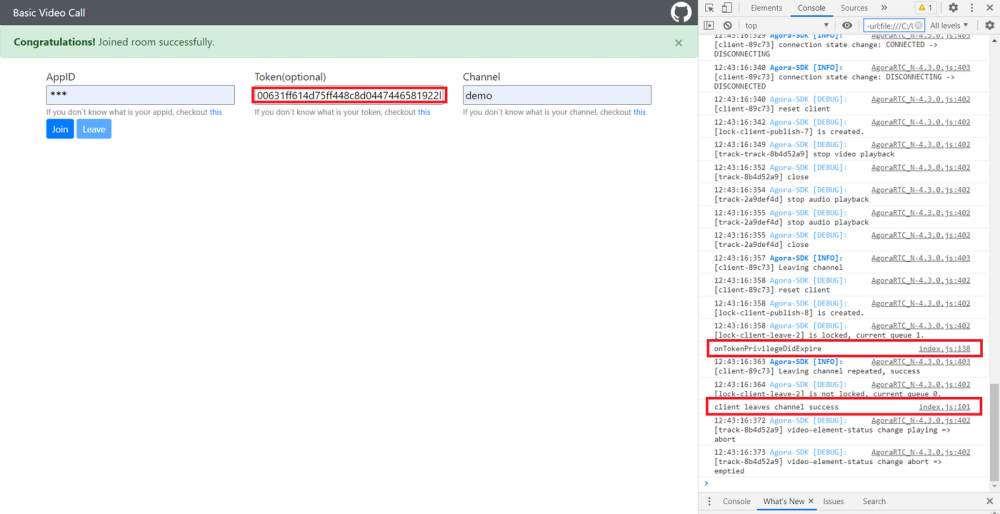Open console settings gear

989,26
